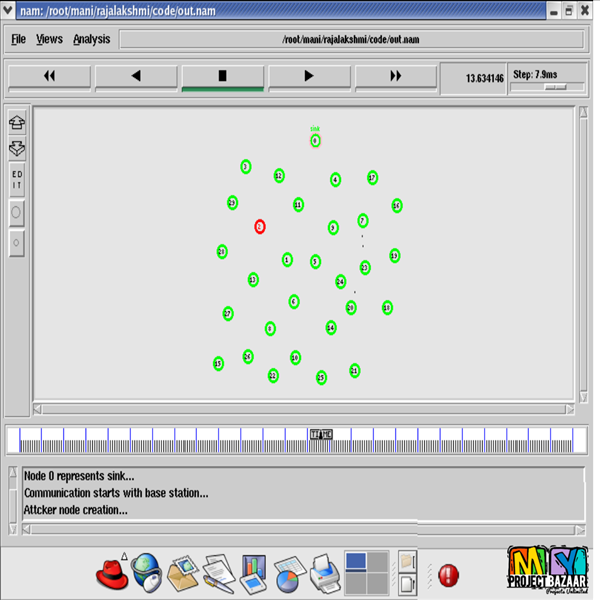
Task: Select node 9 in the topology
Action: pyautogui.click(x=333, y=228)
